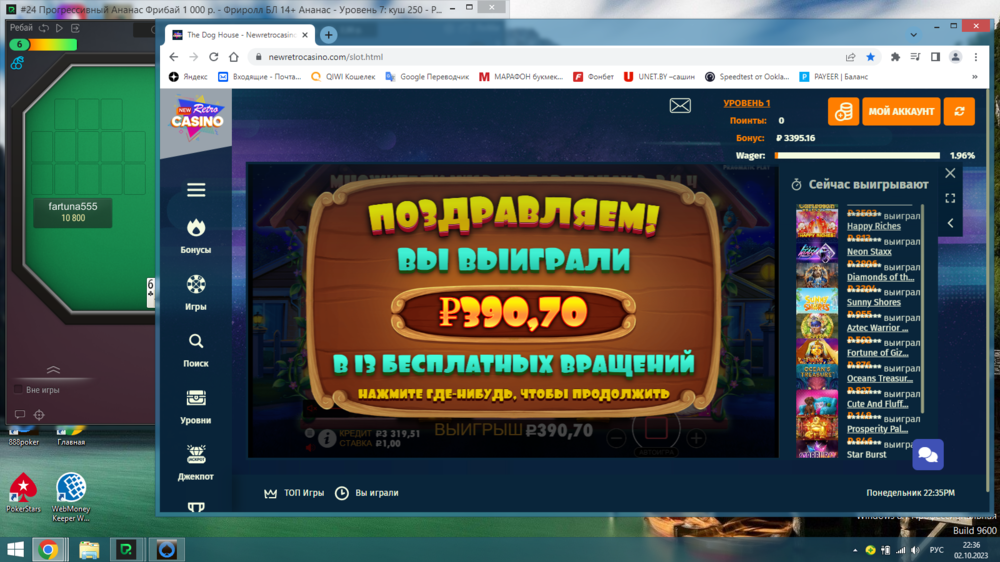The height and width of the screenshot is (562, 1000).
Task: Open the mail envelope messages icon
Action: click(680, 106)
